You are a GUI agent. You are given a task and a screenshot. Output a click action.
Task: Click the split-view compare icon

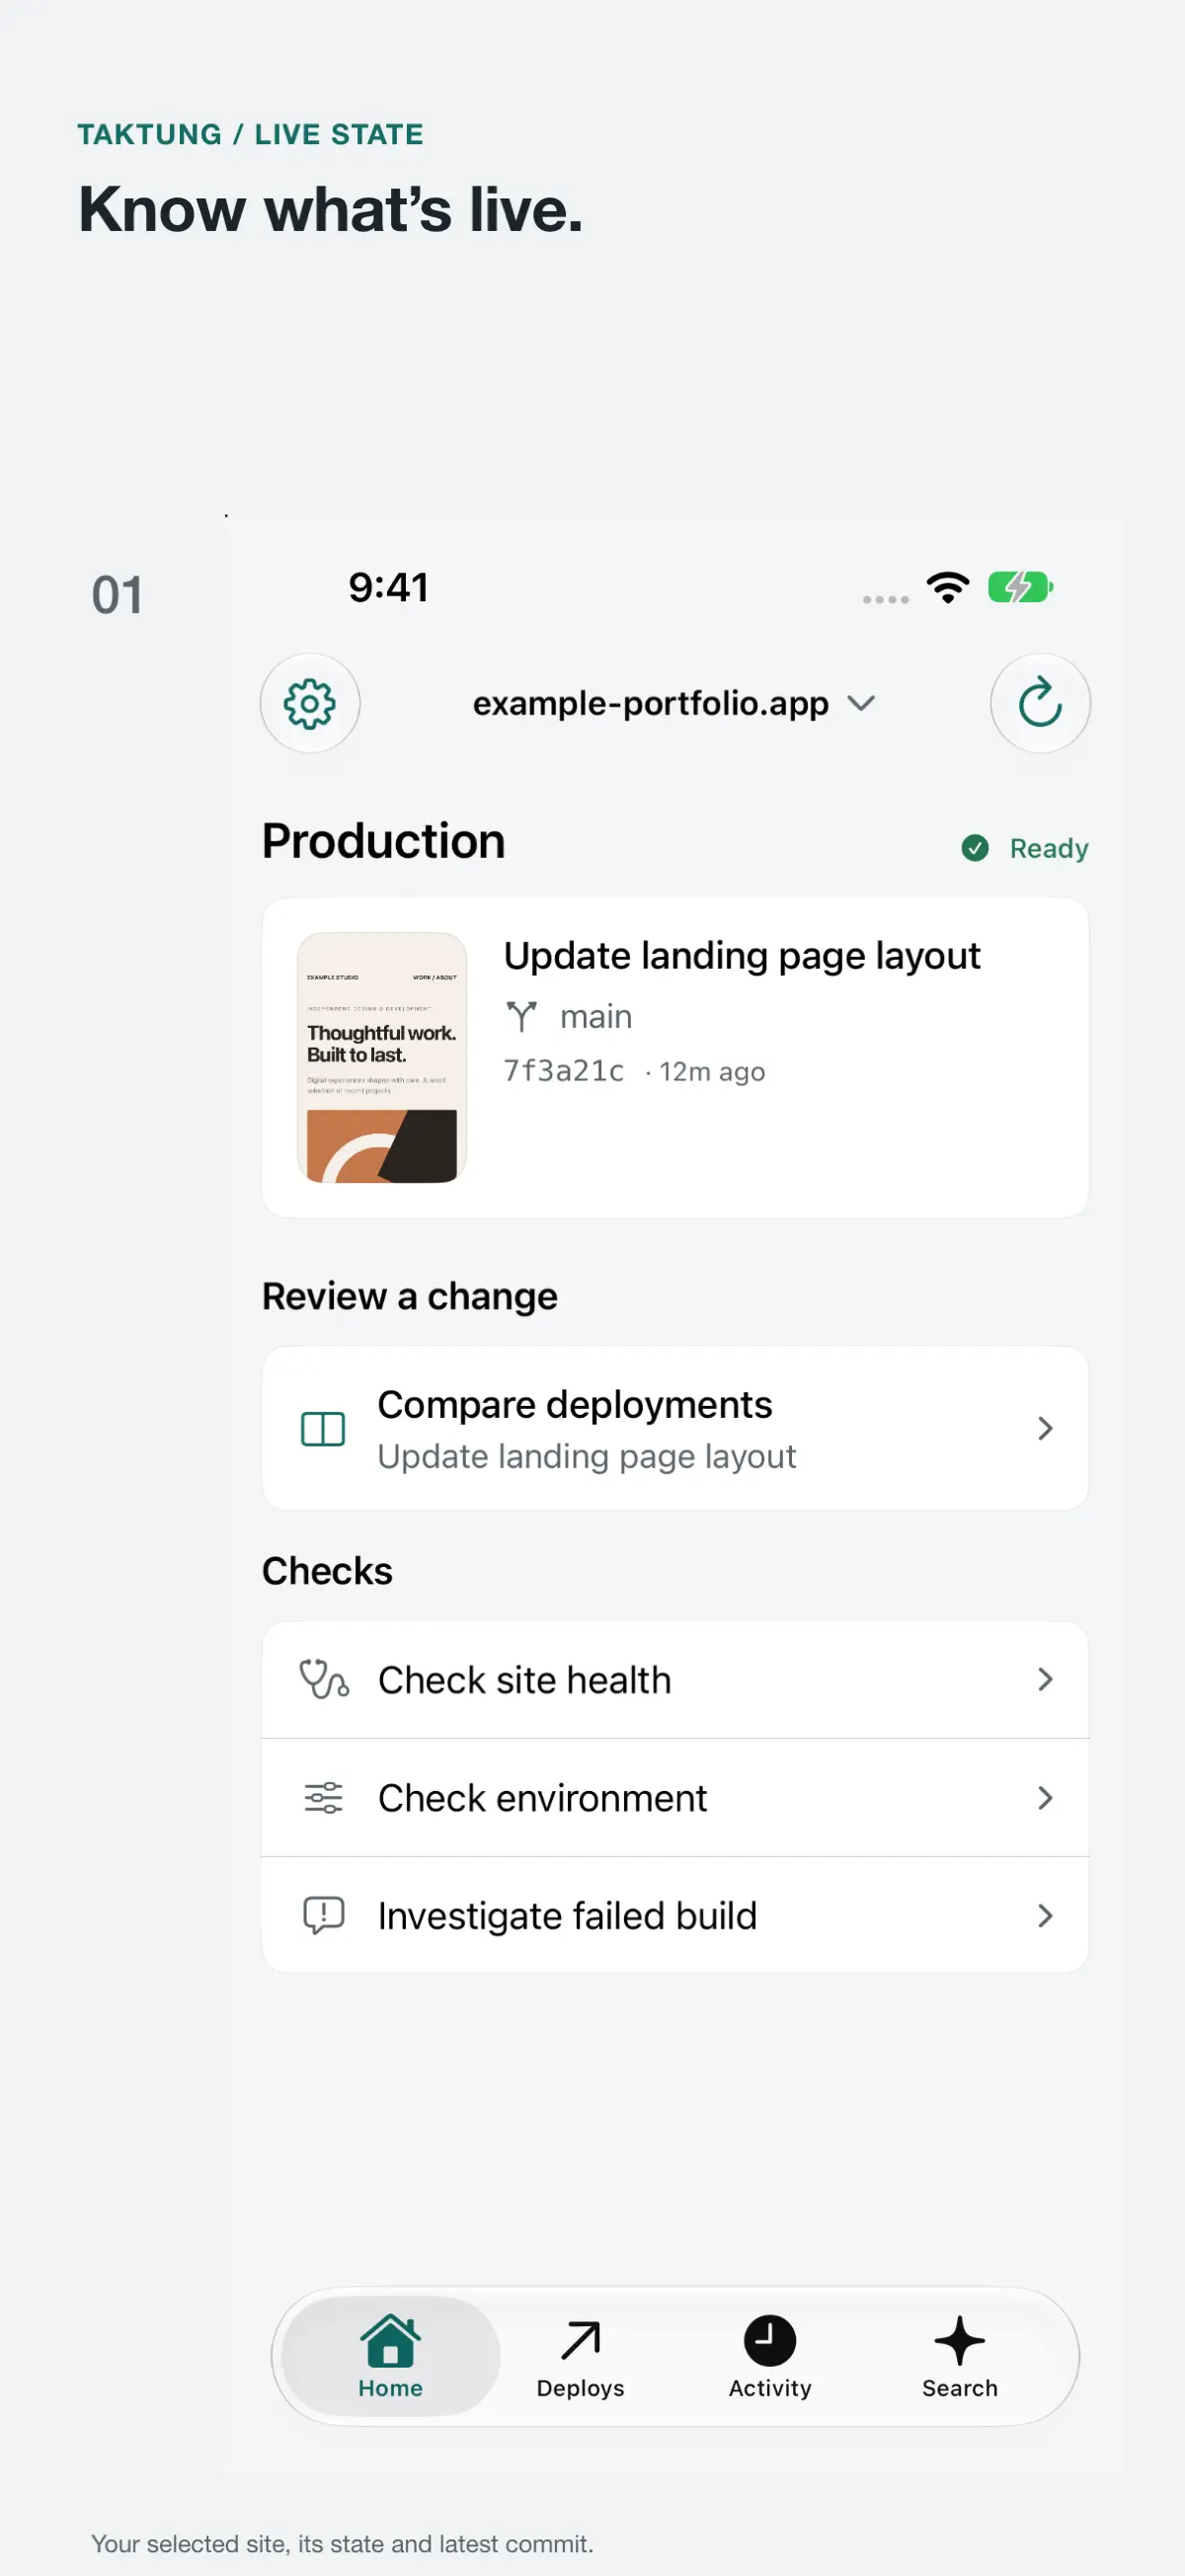click(x=323, y=1429)
